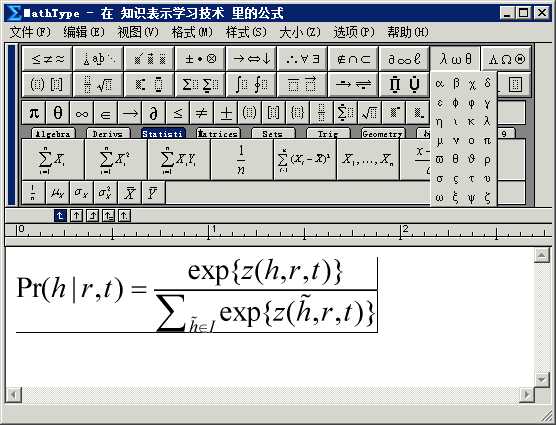The width and height of the screenshot is (556, 425).
Task: Insert the sum of X sub i expression
Action: pos(53,160)
